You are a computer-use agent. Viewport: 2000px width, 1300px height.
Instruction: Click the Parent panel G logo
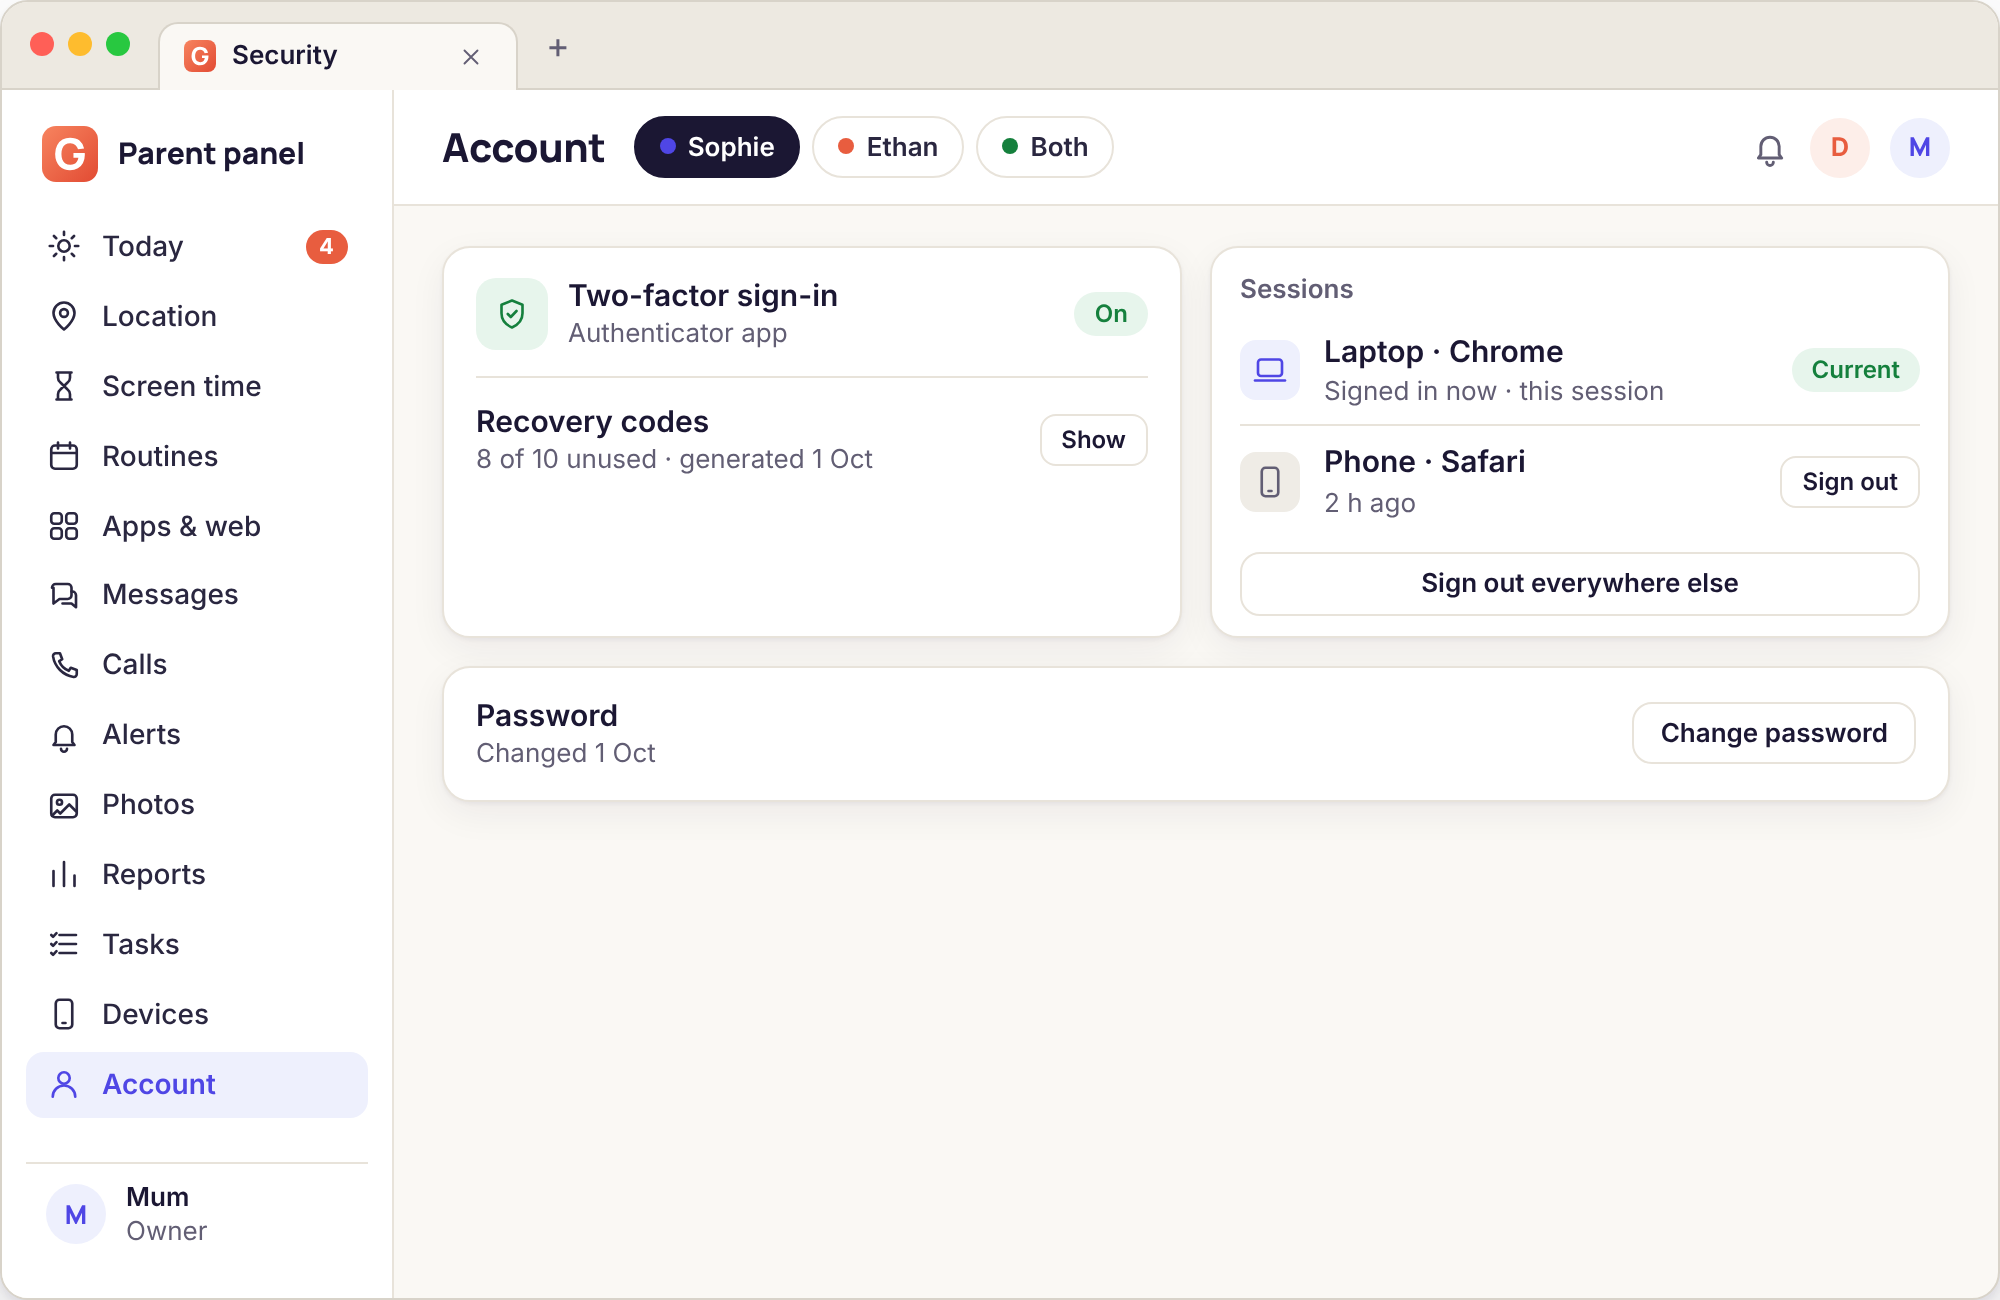coord(70,154)
